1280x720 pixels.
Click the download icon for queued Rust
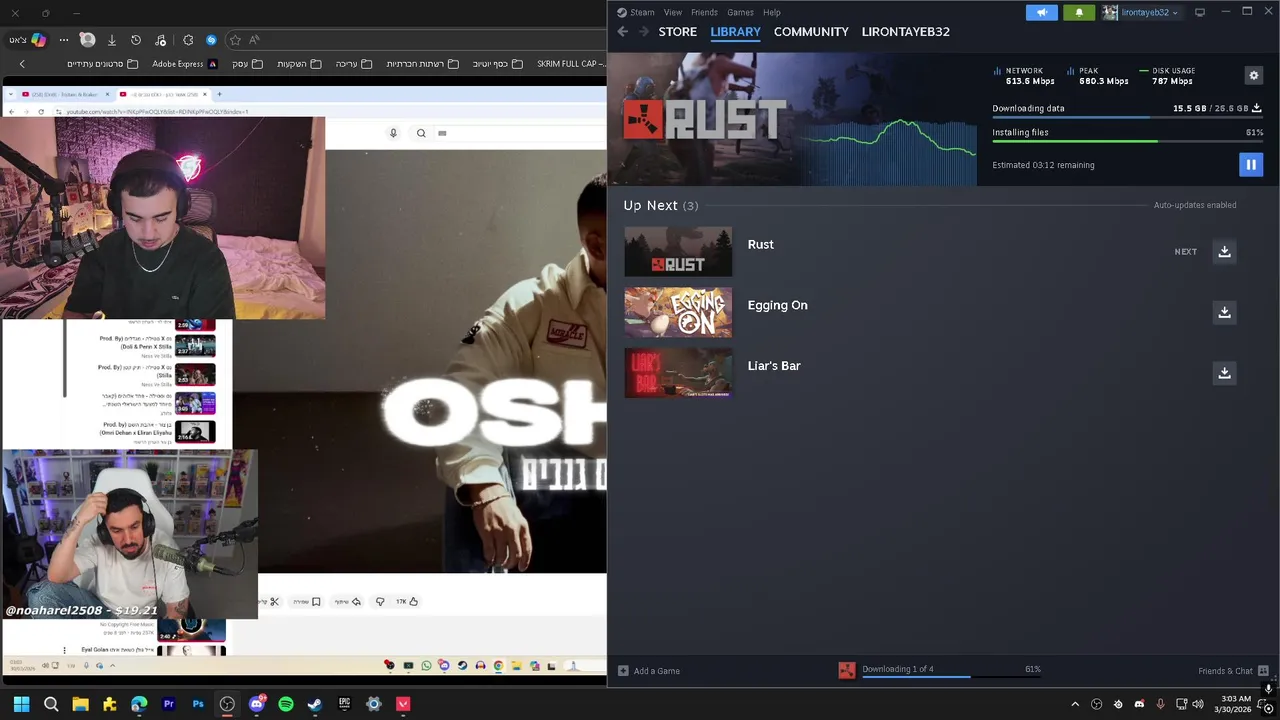pyautogui.click(x=1224, y=251)
